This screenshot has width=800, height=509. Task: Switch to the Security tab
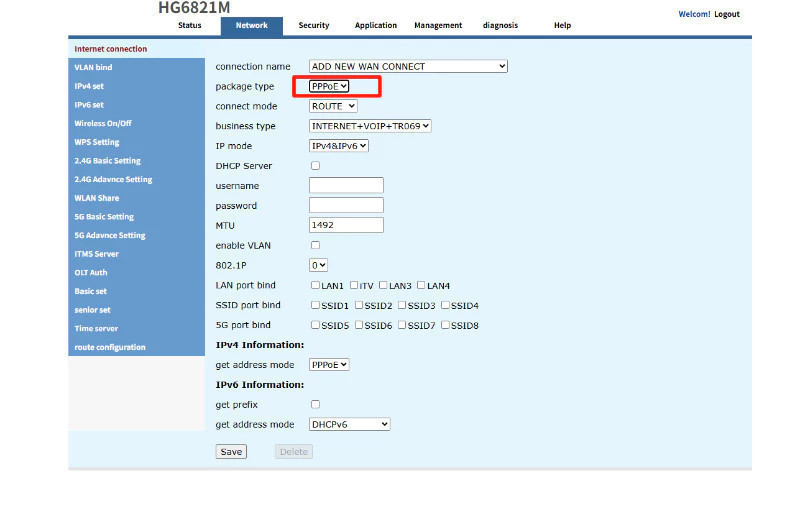coord(314,26)
